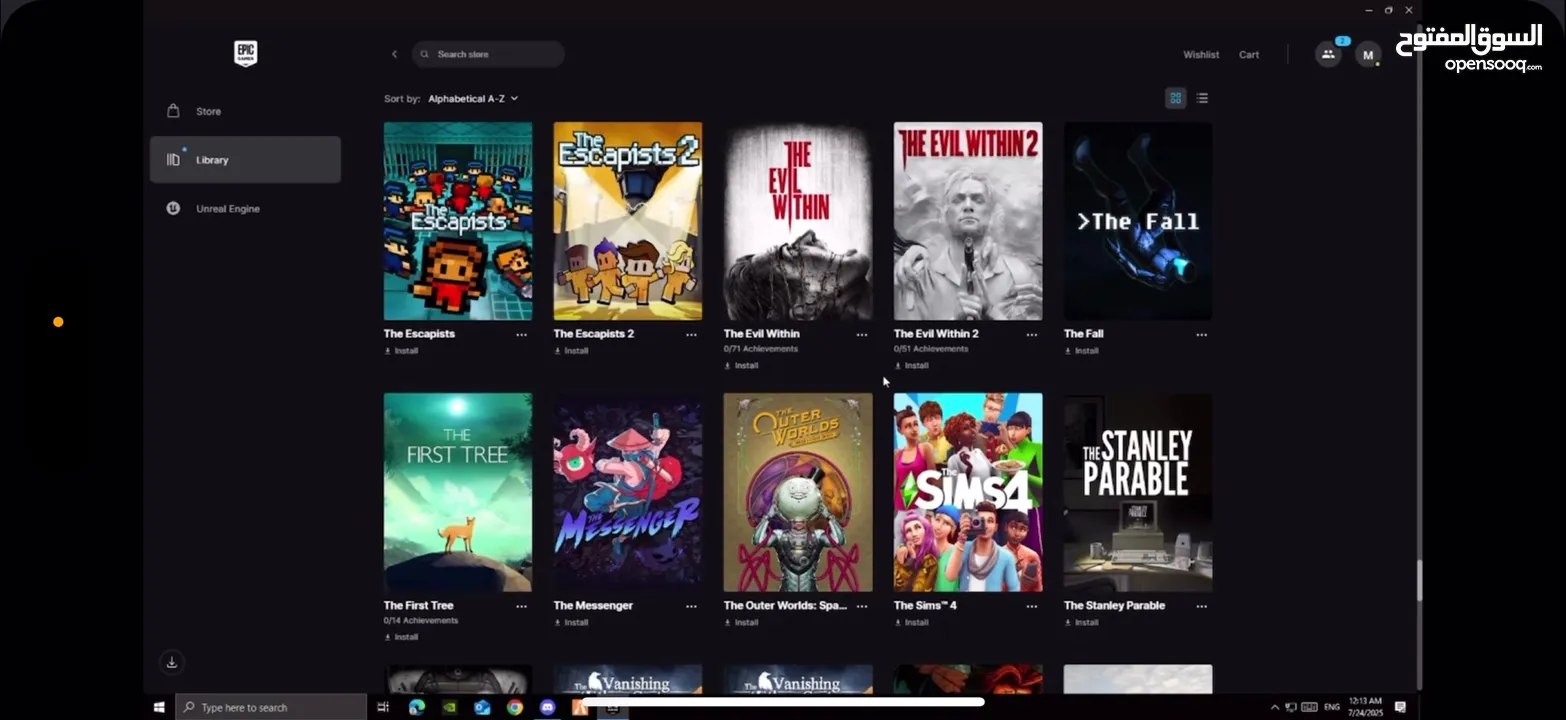Open Discord from the taskbar
This screenshot has height=720, width=1566.
point(547,707)
